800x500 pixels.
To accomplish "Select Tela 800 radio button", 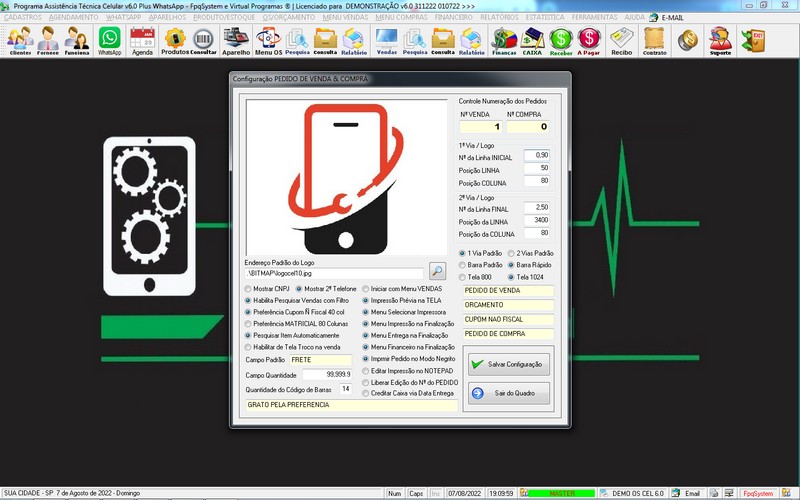I will (x=476, y=277).
